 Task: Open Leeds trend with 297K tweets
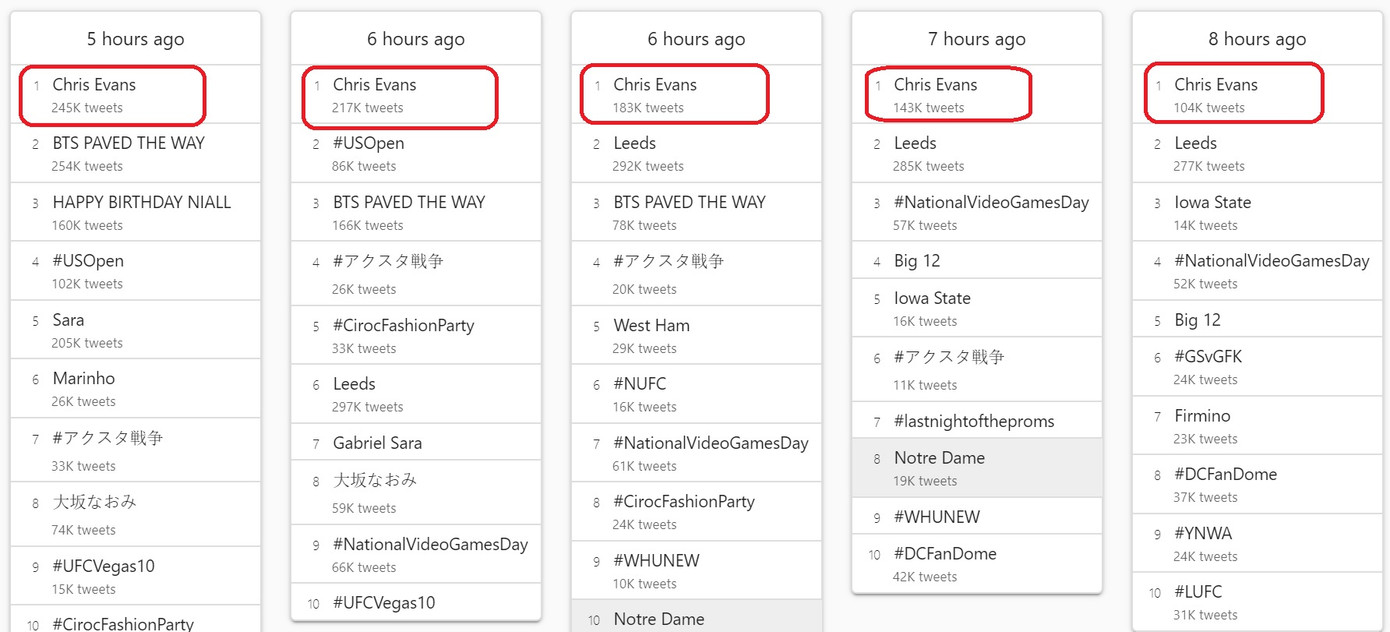pyautogui.click(x=354, y=384)
